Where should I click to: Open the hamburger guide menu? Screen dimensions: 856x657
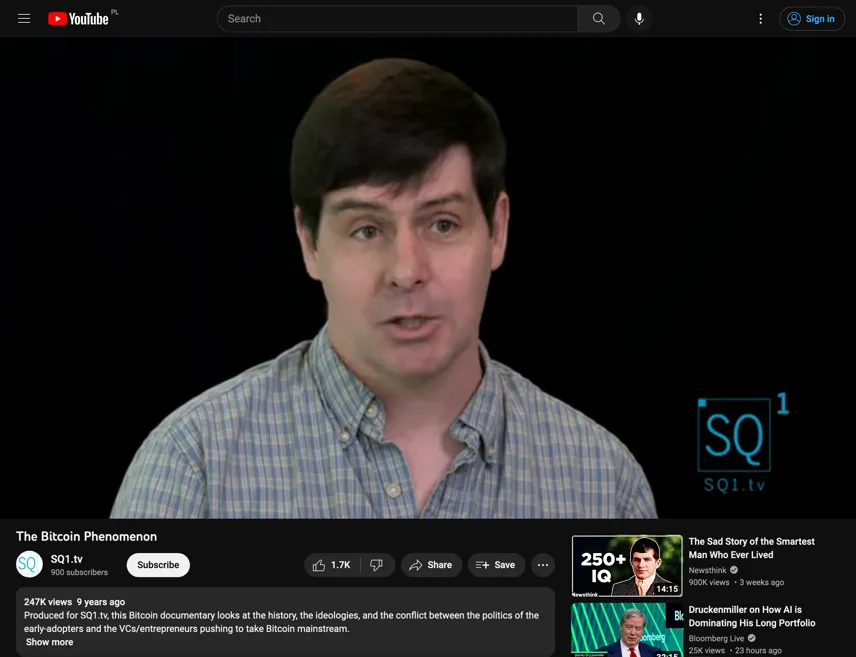tap(24, 19)
